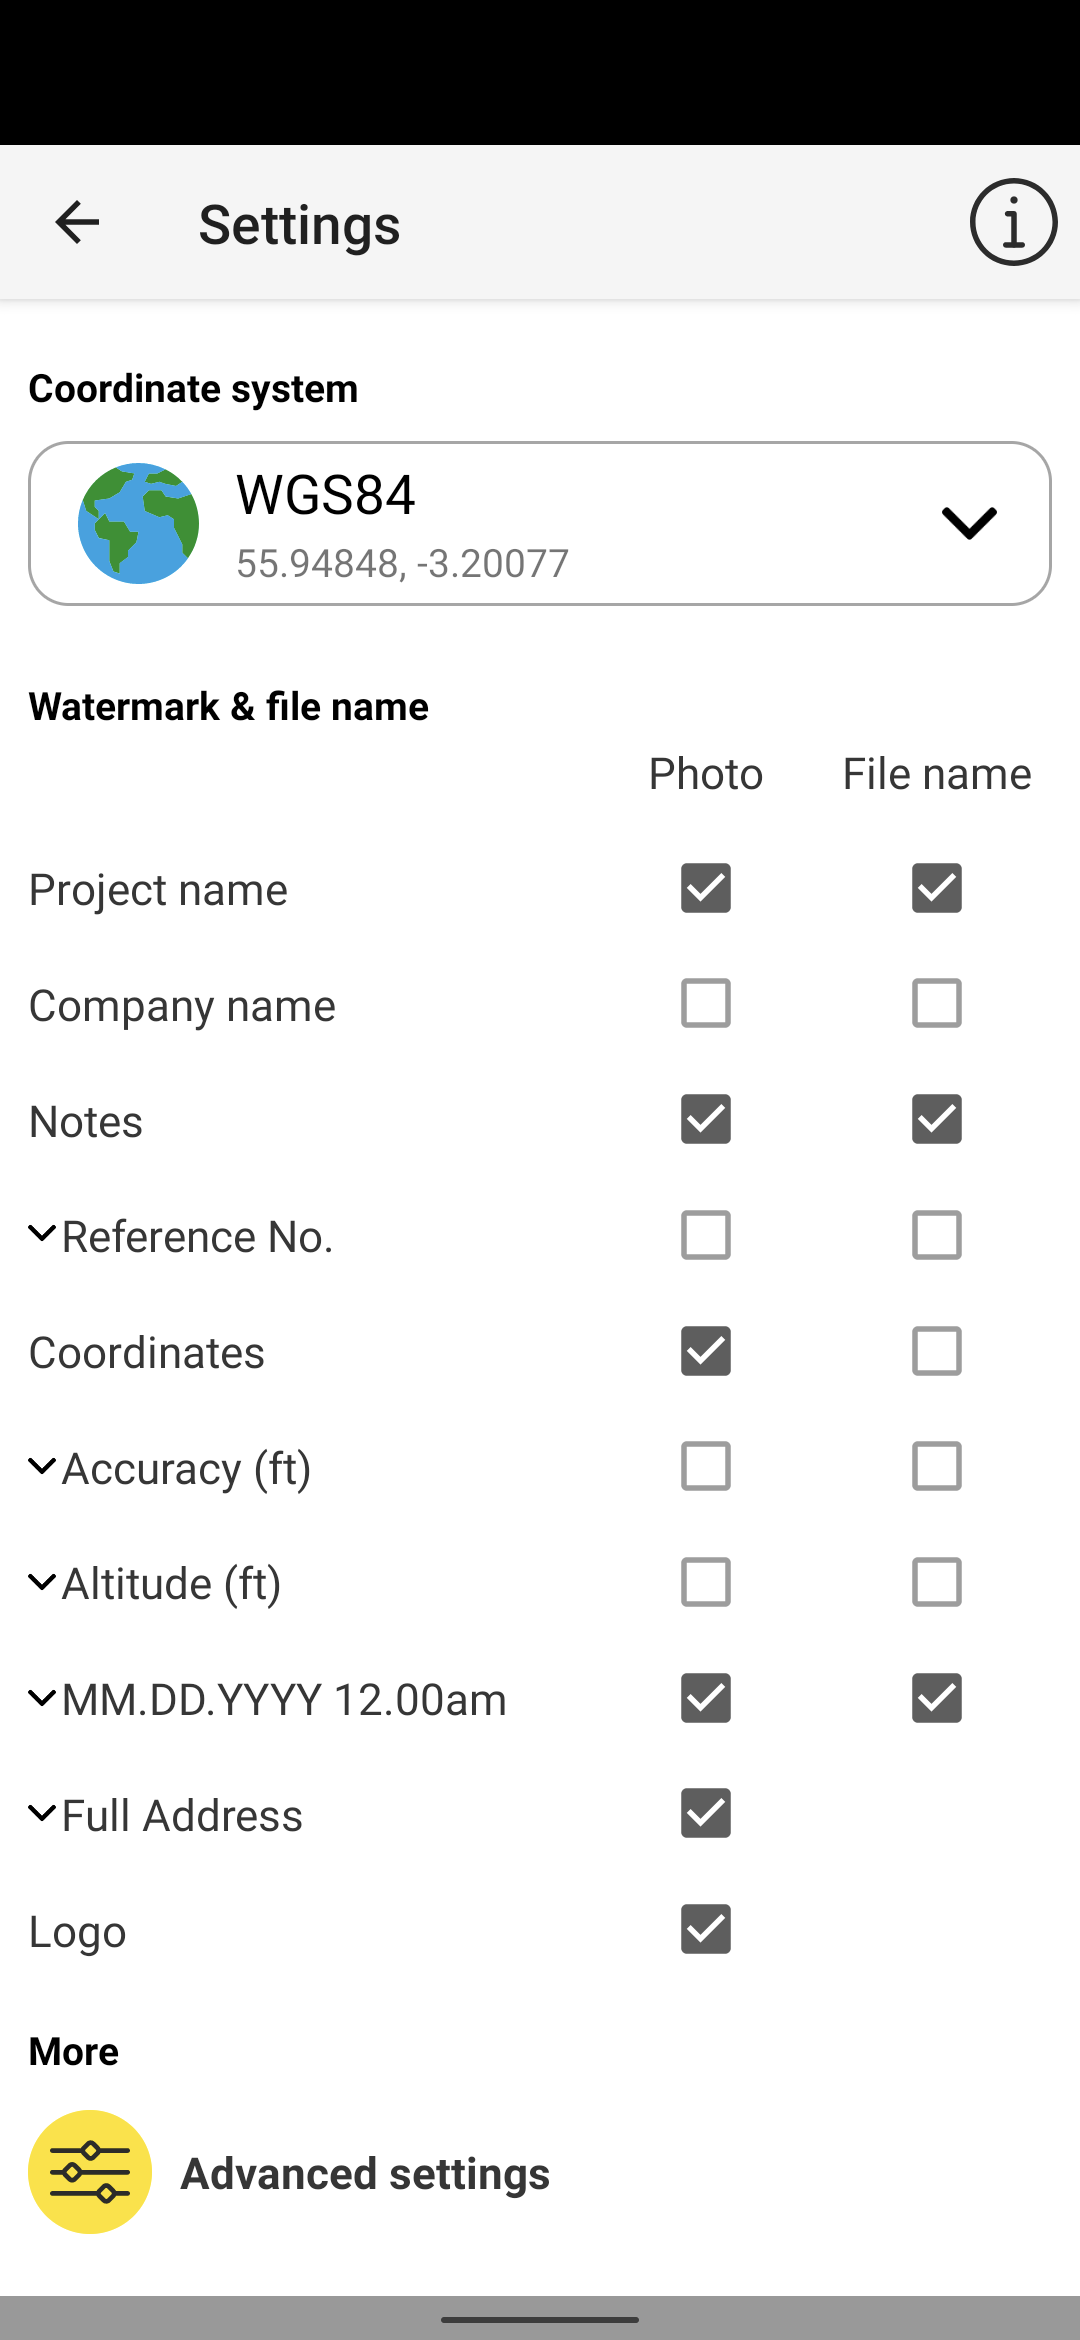This screenshot has height=2340, width=1080.
Task: Expand the Accuracy (ft) options chevron
Action: pos(42,1467)
